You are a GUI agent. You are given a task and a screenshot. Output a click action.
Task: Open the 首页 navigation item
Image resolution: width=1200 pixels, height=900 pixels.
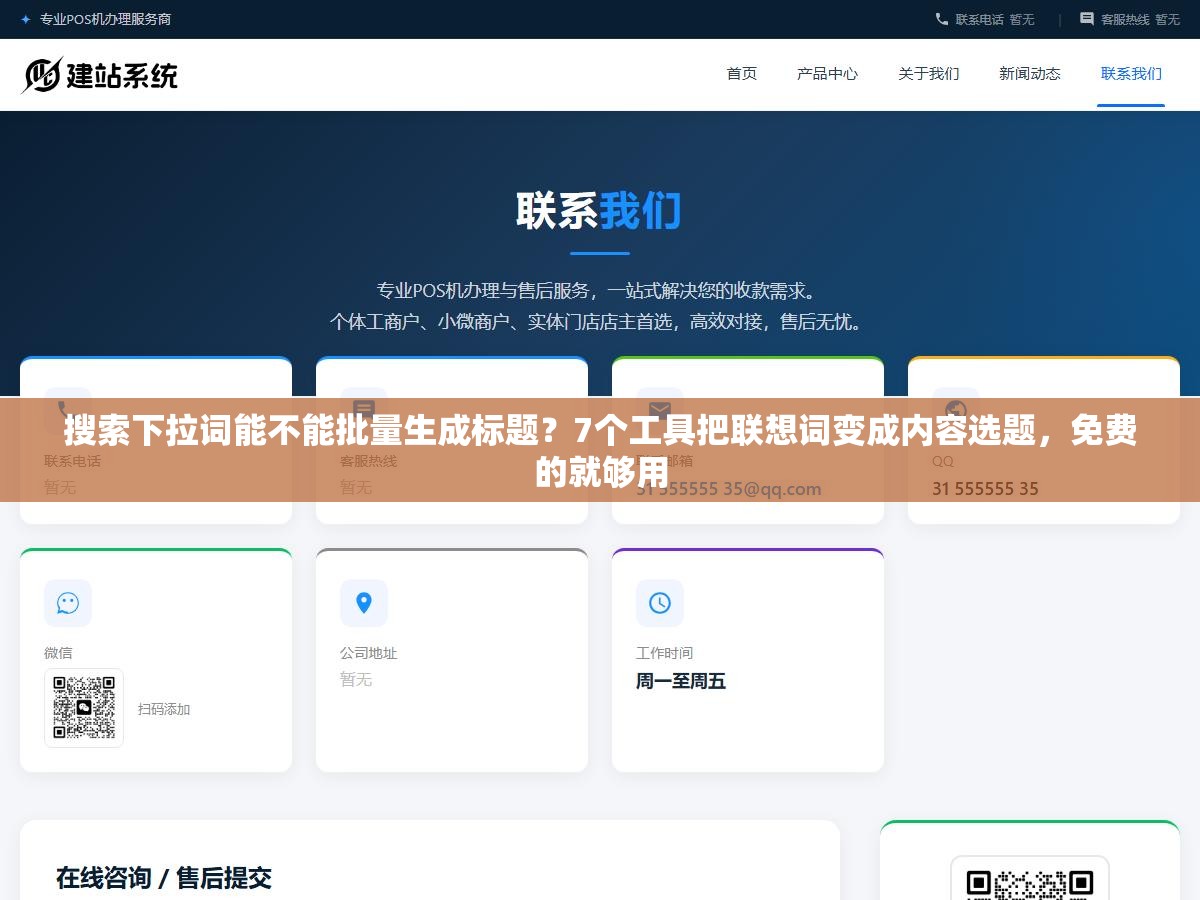pos(742,74)
